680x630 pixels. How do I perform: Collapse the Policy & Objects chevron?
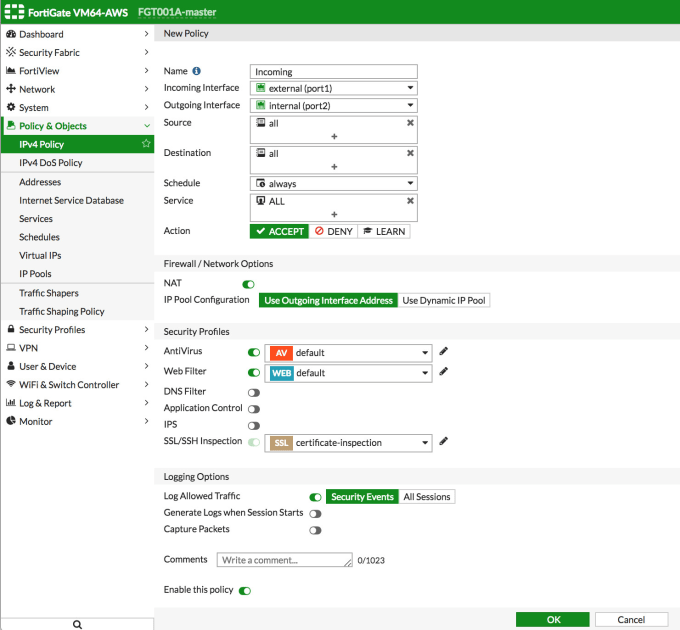pyautogui.click(x=147, y=126)
